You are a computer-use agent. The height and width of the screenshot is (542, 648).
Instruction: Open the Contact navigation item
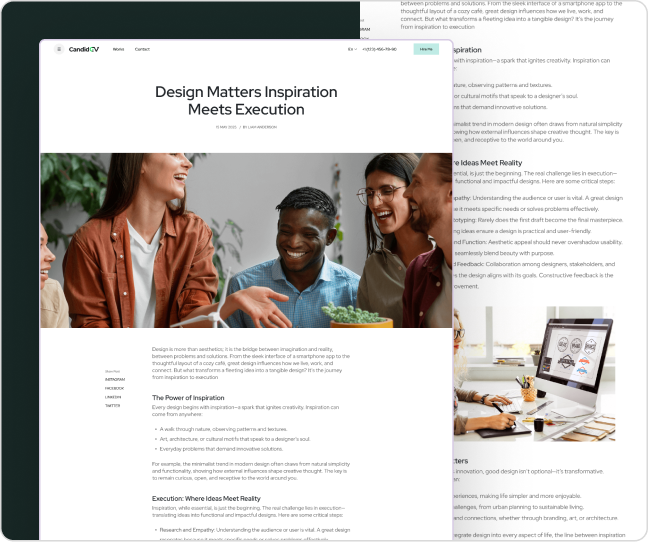pos(142,49)
